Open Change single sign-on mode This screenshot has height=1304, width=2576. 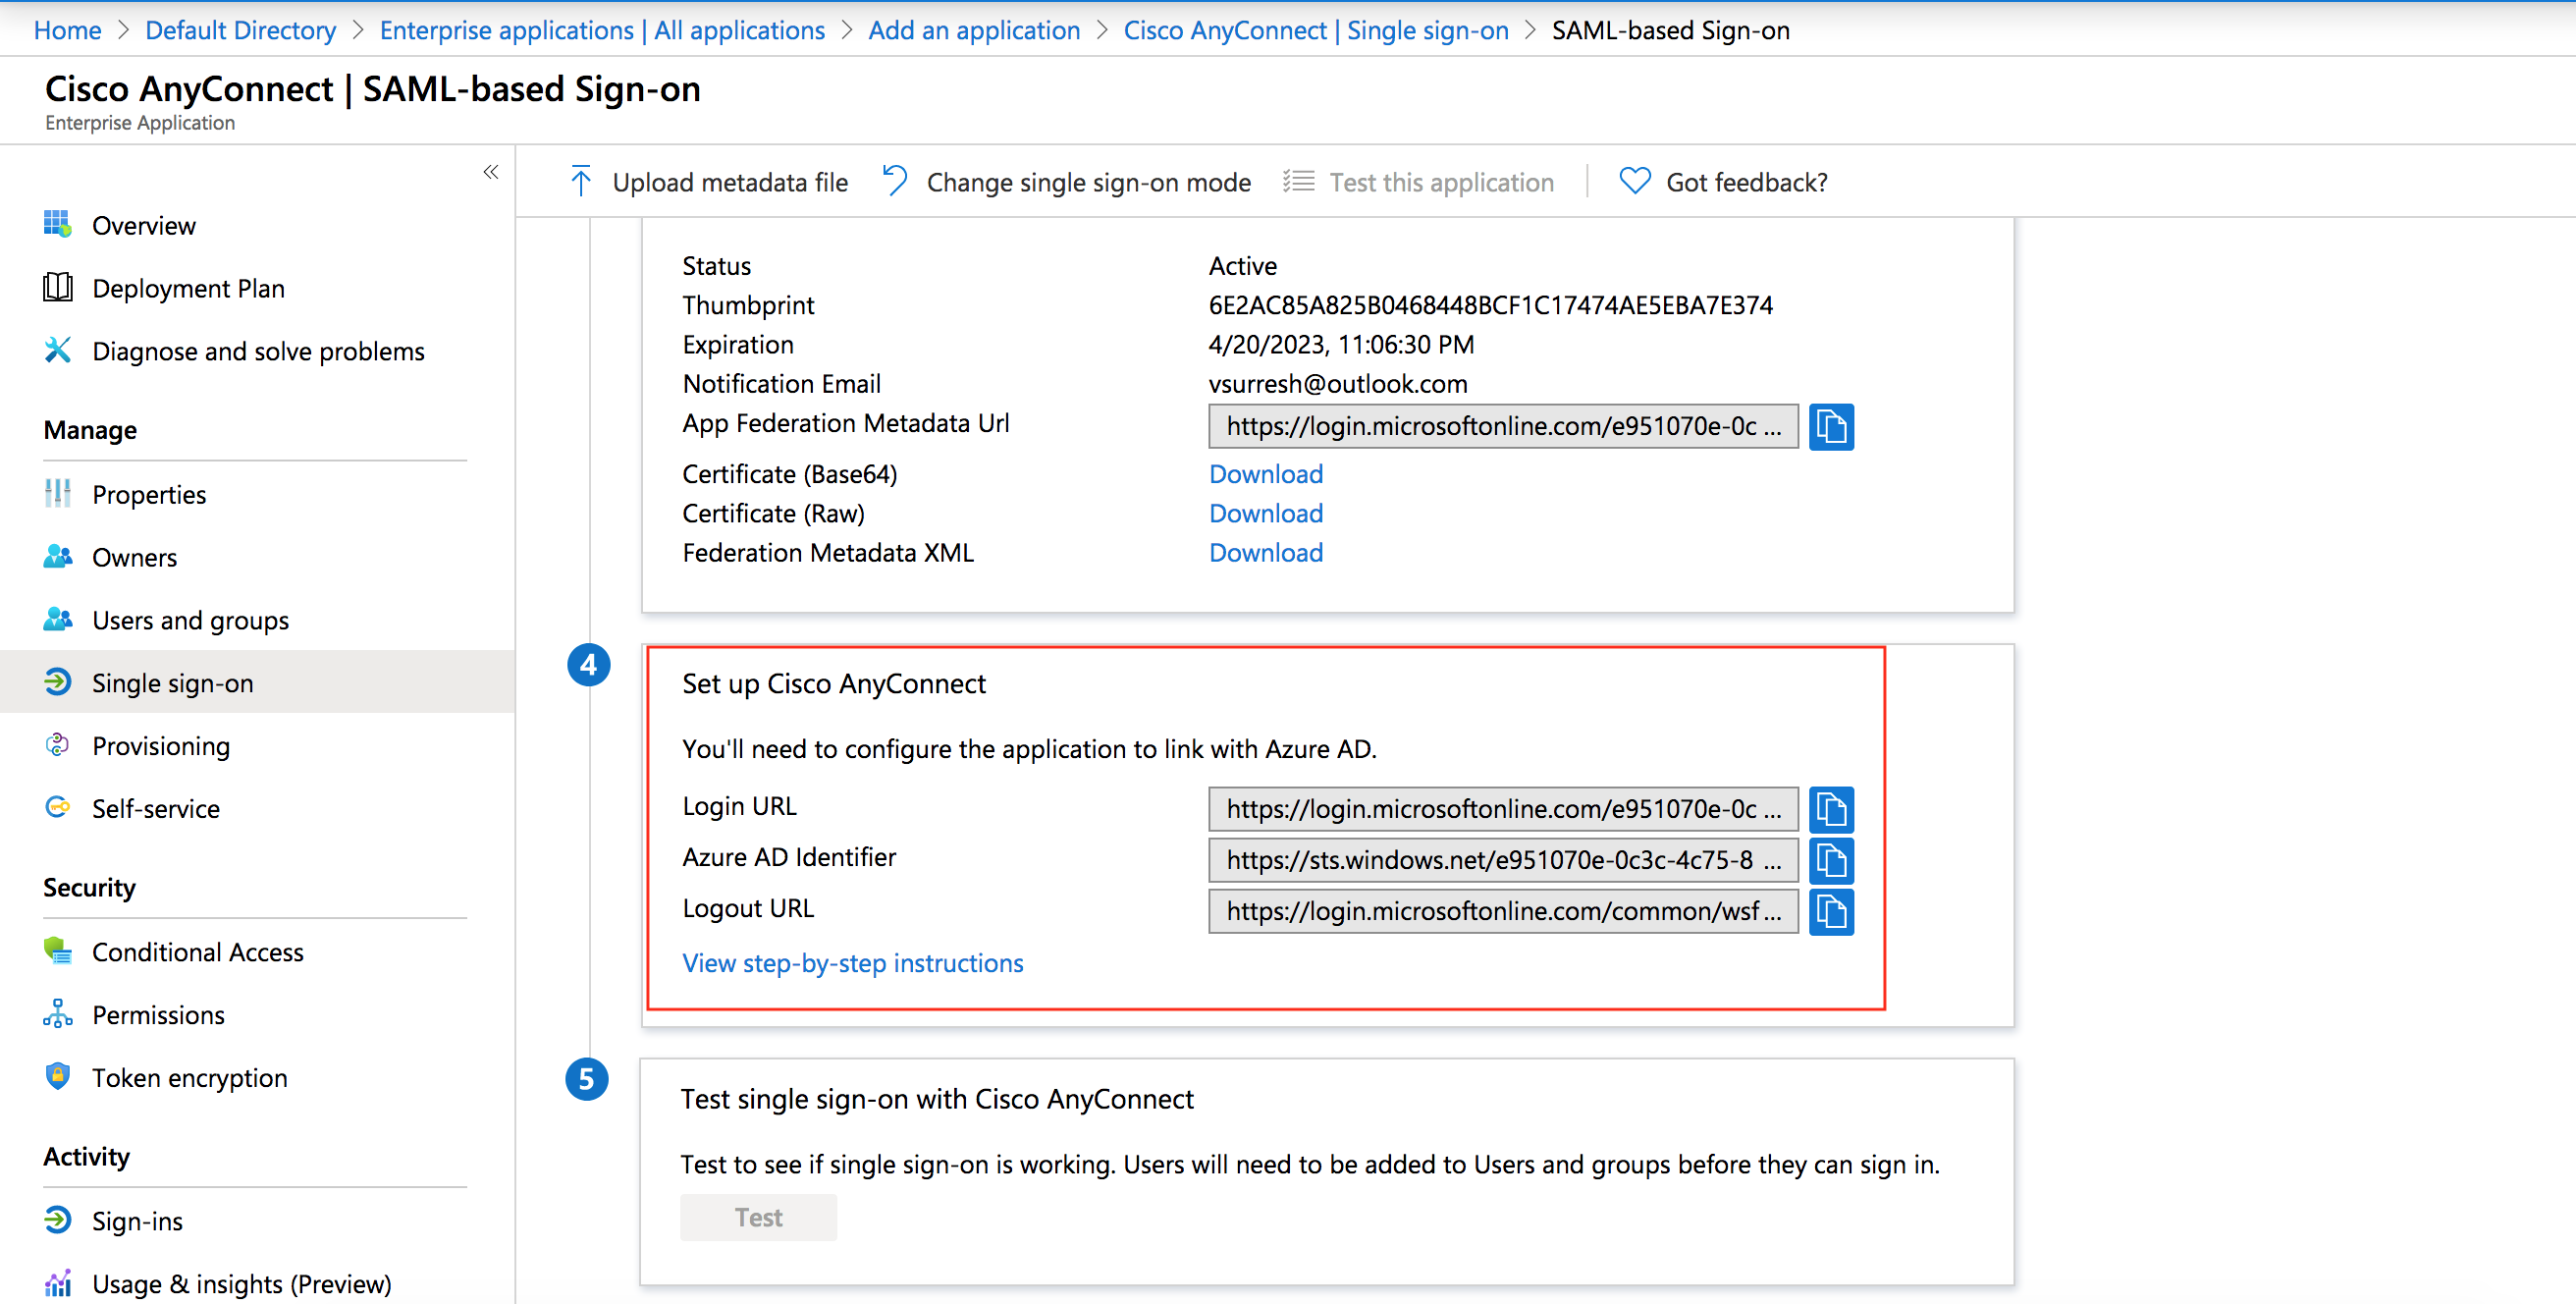[x=1087, y=182]
